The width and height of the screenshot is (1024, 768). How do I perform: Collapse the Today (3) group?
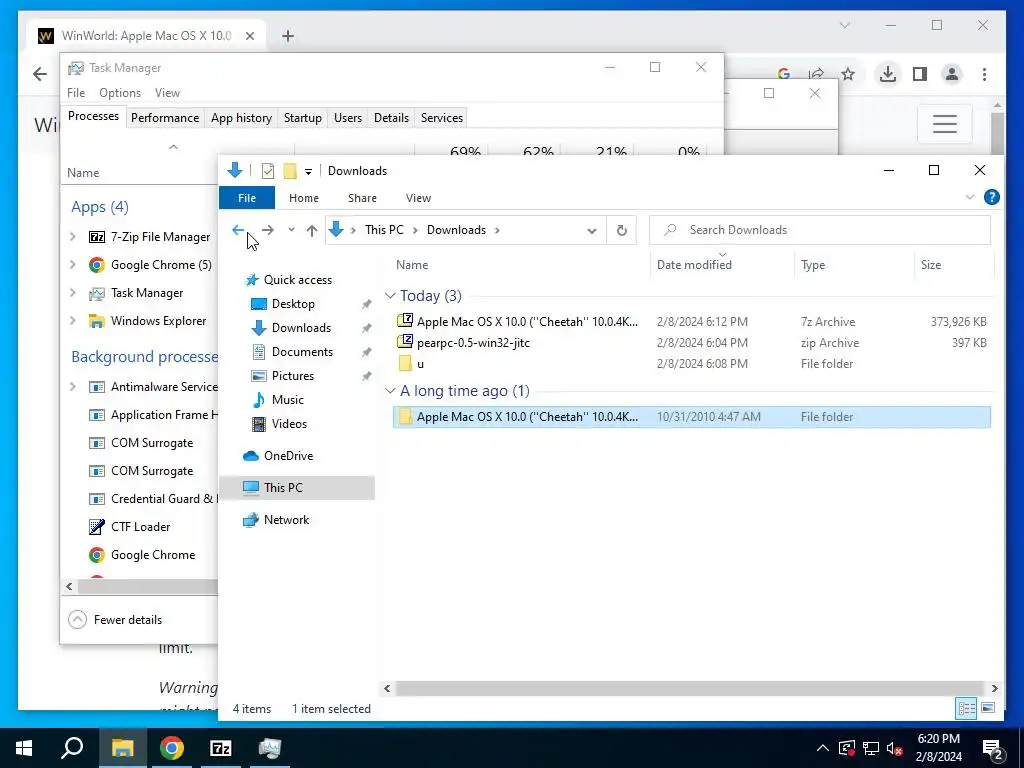coord(390,296)
